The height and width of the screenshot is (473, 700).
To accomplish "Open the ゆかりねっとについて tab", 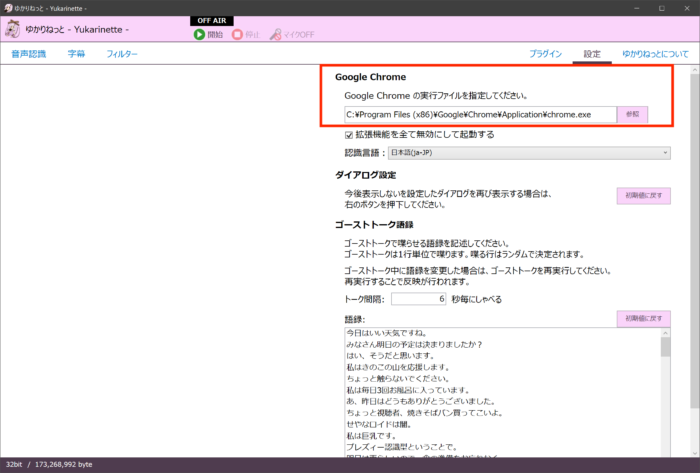I will [655, 54].
